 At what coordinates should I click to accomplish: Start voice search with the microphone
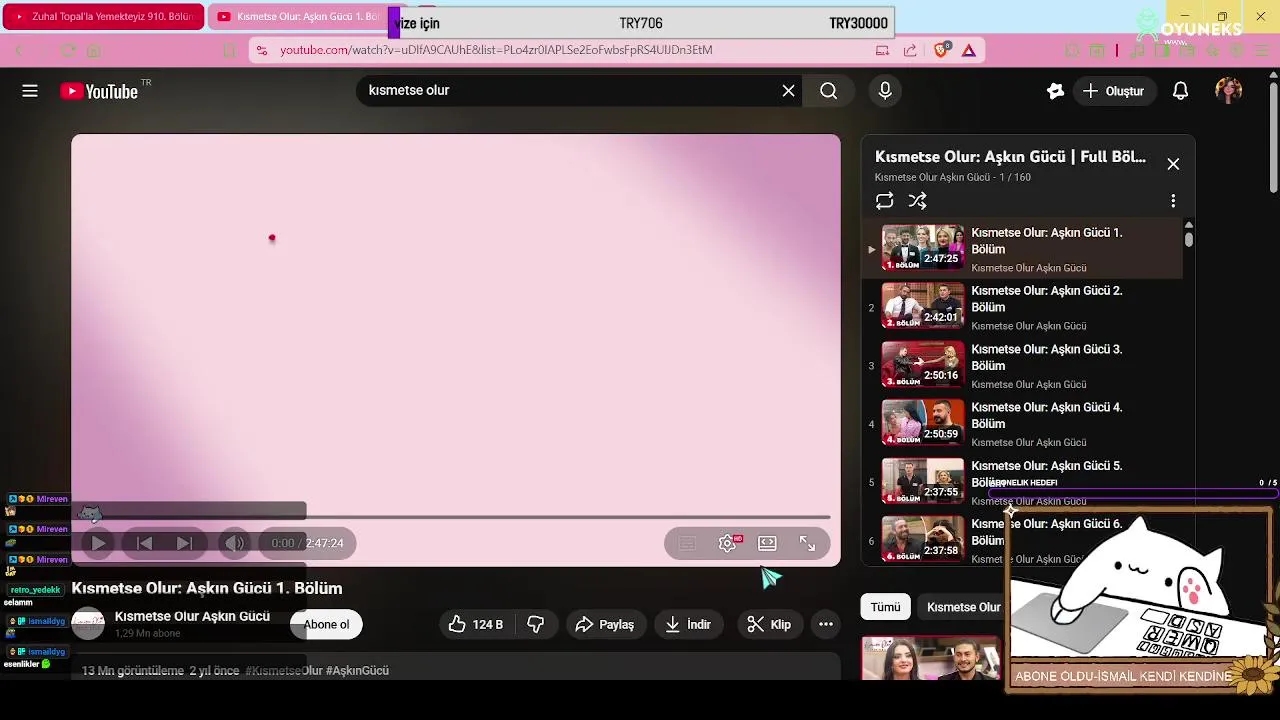[885, 91]
